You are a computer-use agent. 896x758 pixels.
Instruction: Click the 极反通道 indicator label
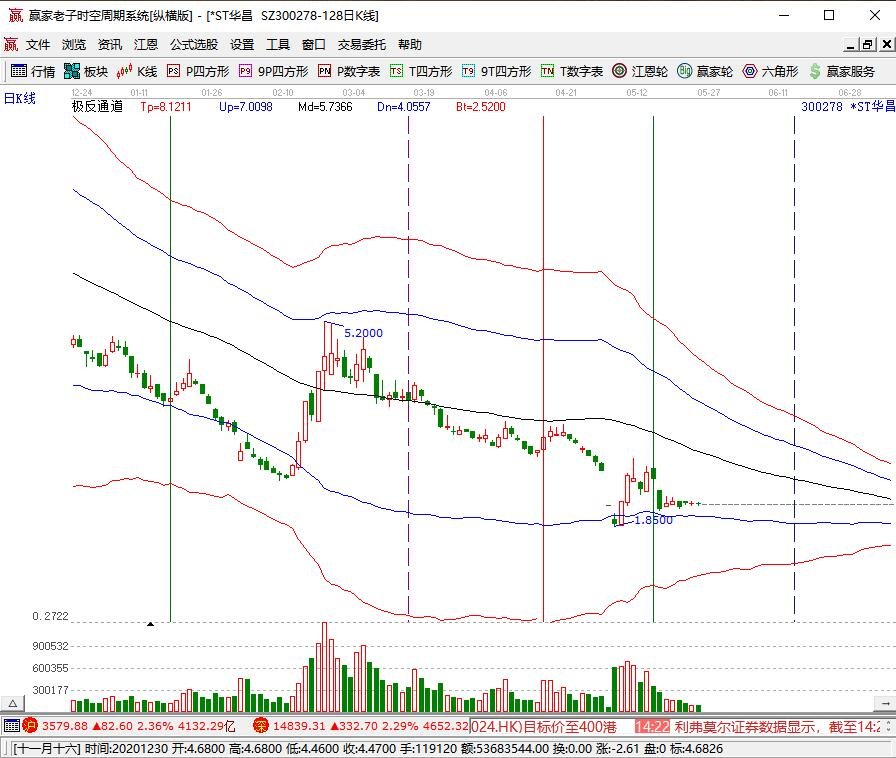click(x=97, y=106)
